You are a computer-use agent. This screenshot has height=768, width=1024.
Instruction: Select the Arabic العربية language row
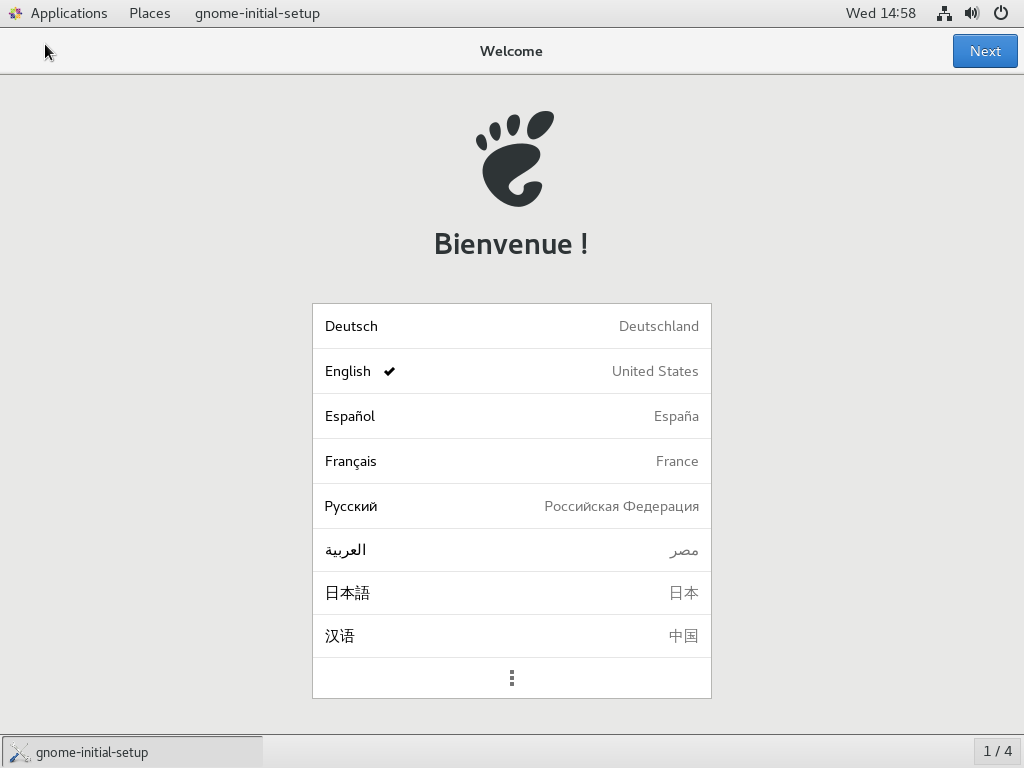[x=512, y=551]
